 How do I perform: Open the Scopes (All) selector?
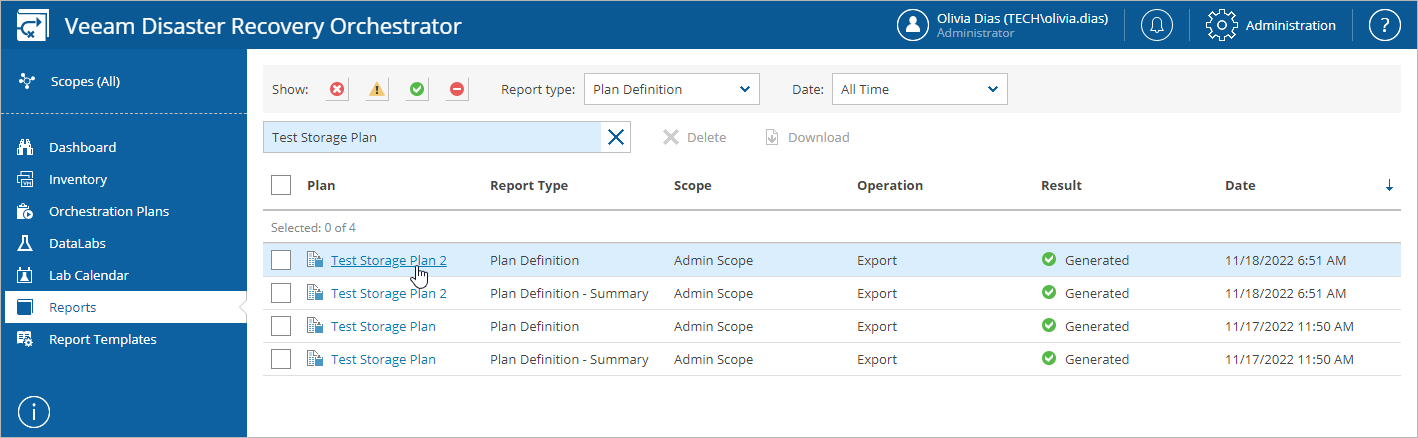pos(84,81)
